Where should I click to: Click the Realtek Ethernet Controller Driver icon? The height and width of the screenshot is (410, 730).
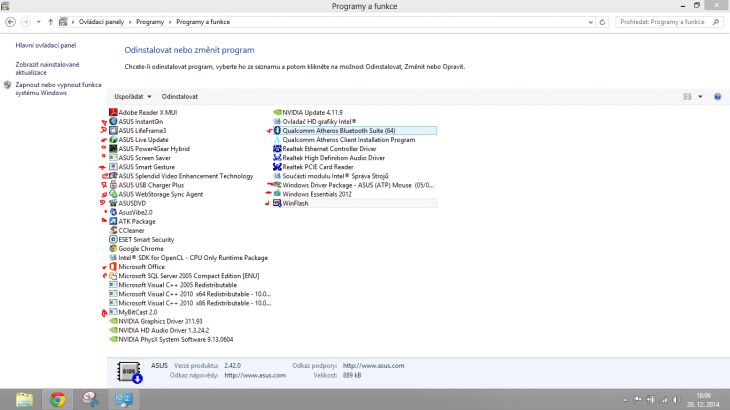tap(277, 148)
